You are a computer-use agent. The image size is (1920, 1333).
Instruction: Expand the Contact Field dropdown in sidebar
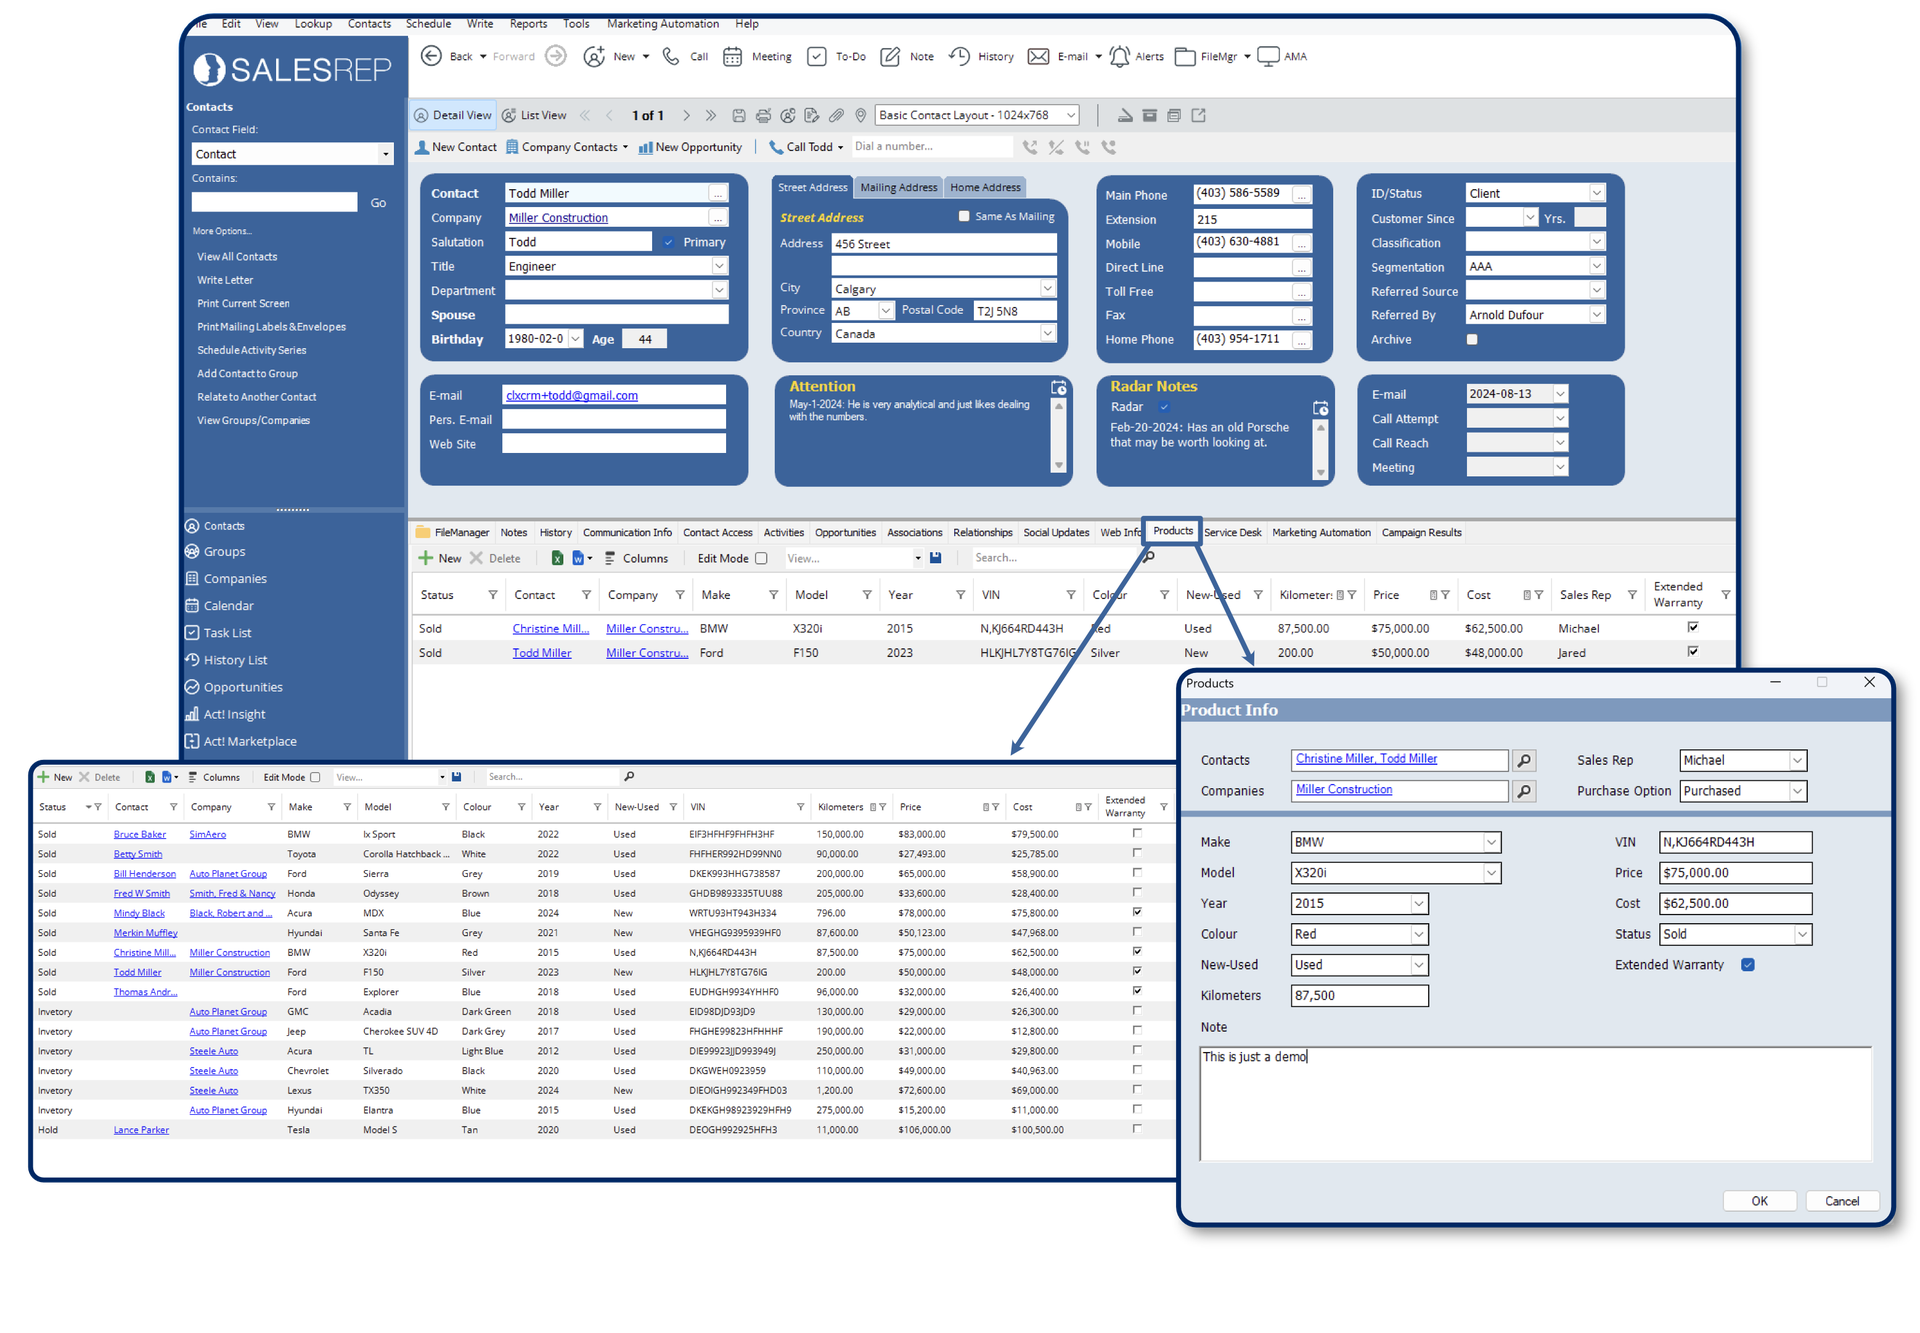point(386,154)
